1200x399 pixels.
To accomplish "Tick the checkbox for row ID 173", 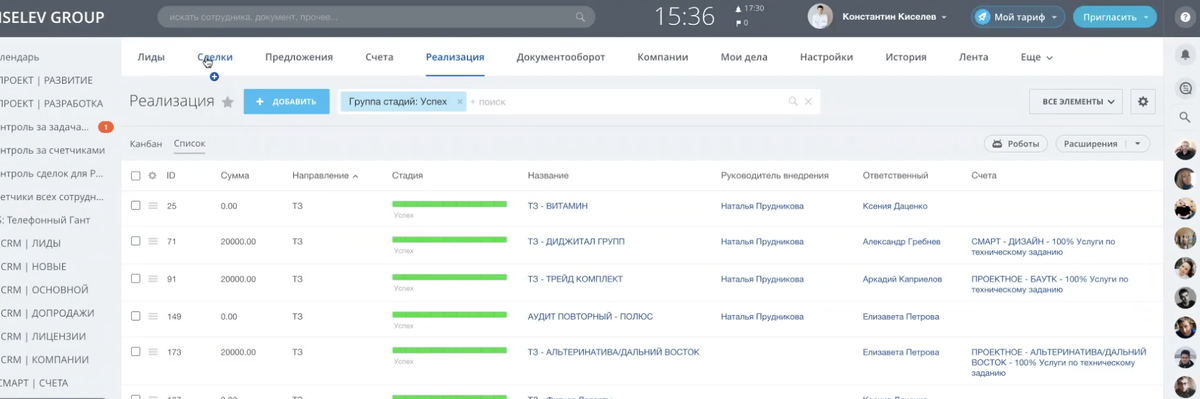I will click(x=136, y=353).
